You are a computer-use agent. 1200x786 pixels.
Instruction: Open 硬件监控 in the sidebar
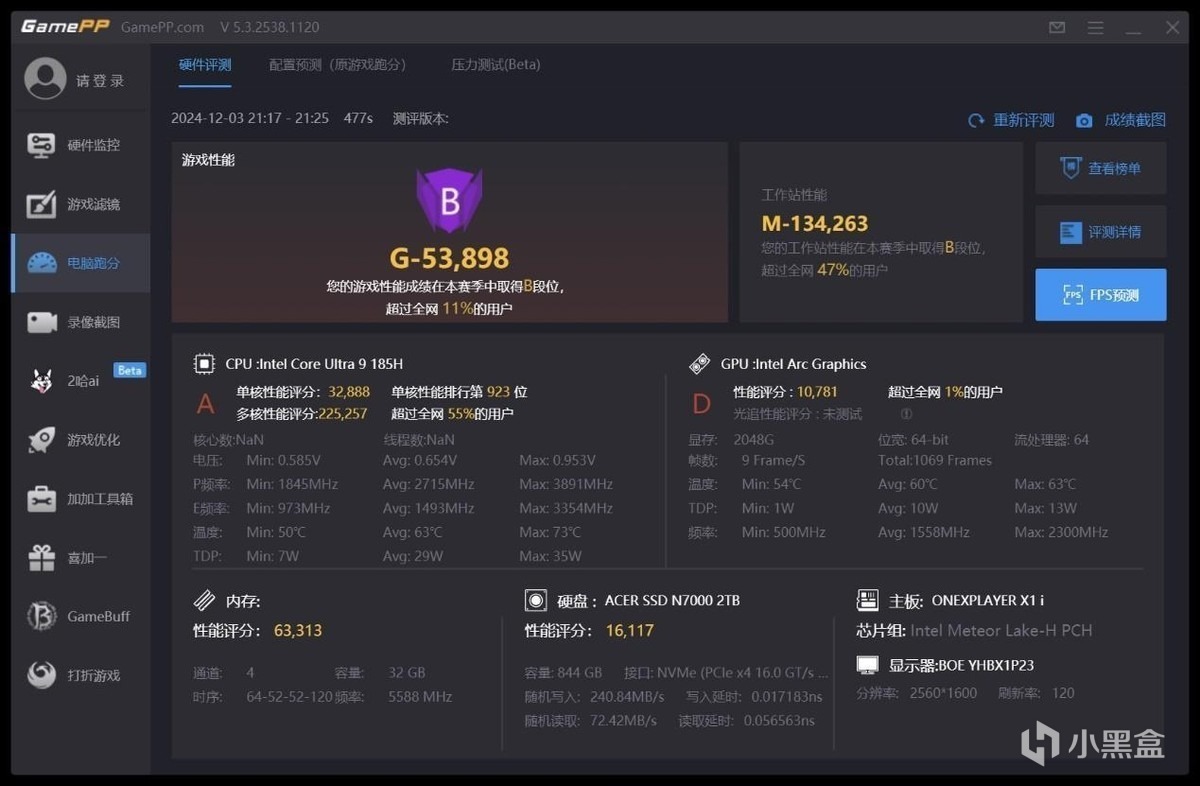click(x=80, y=145)
